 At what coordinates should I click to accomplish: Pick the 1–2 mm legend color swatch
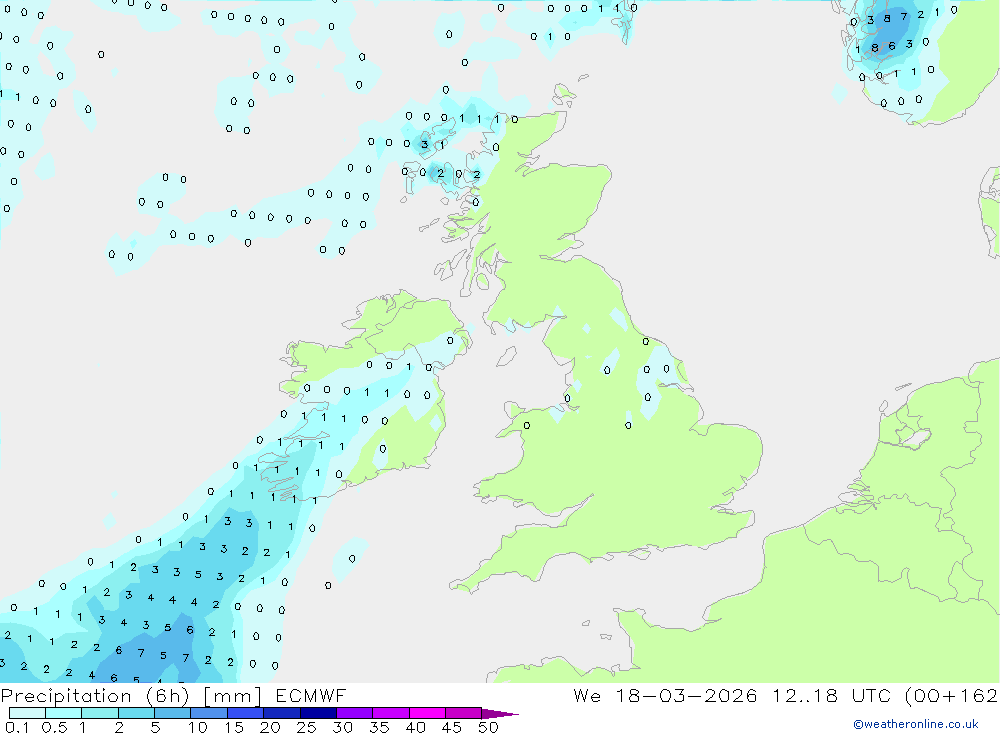coord(100,713)
